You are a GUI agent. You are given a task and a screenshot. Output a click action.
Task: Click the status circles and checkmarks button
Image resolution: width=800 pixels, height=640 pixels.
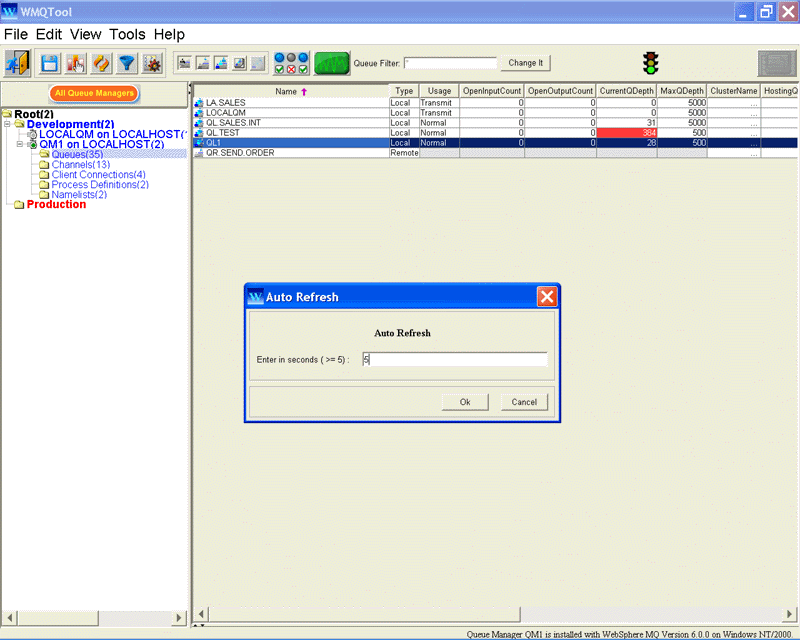coord(291,63)
